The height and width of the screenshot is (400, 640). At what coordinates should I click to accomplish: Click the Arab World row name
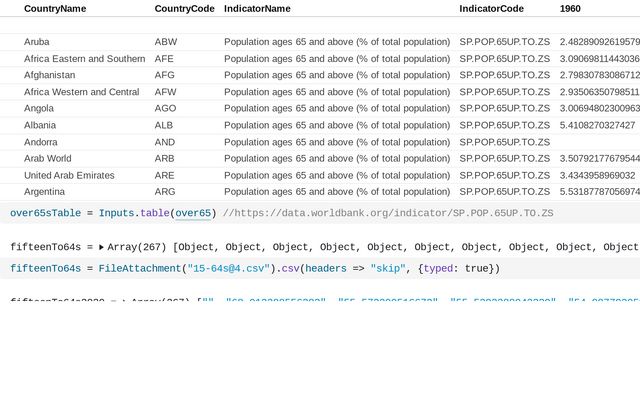(47, 158)
